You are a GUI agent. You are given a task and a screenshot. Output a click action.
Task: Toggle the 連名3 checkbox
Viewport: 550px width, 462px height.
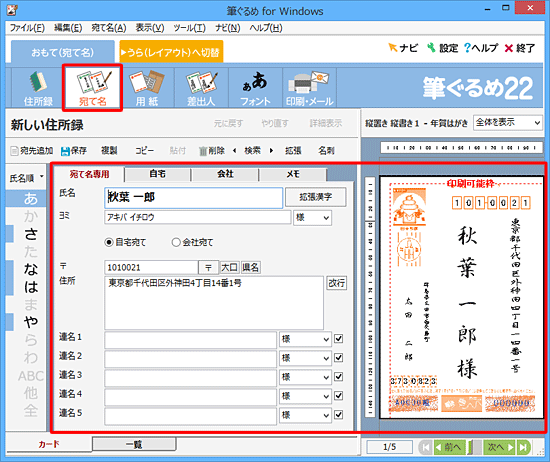[338, 377]
